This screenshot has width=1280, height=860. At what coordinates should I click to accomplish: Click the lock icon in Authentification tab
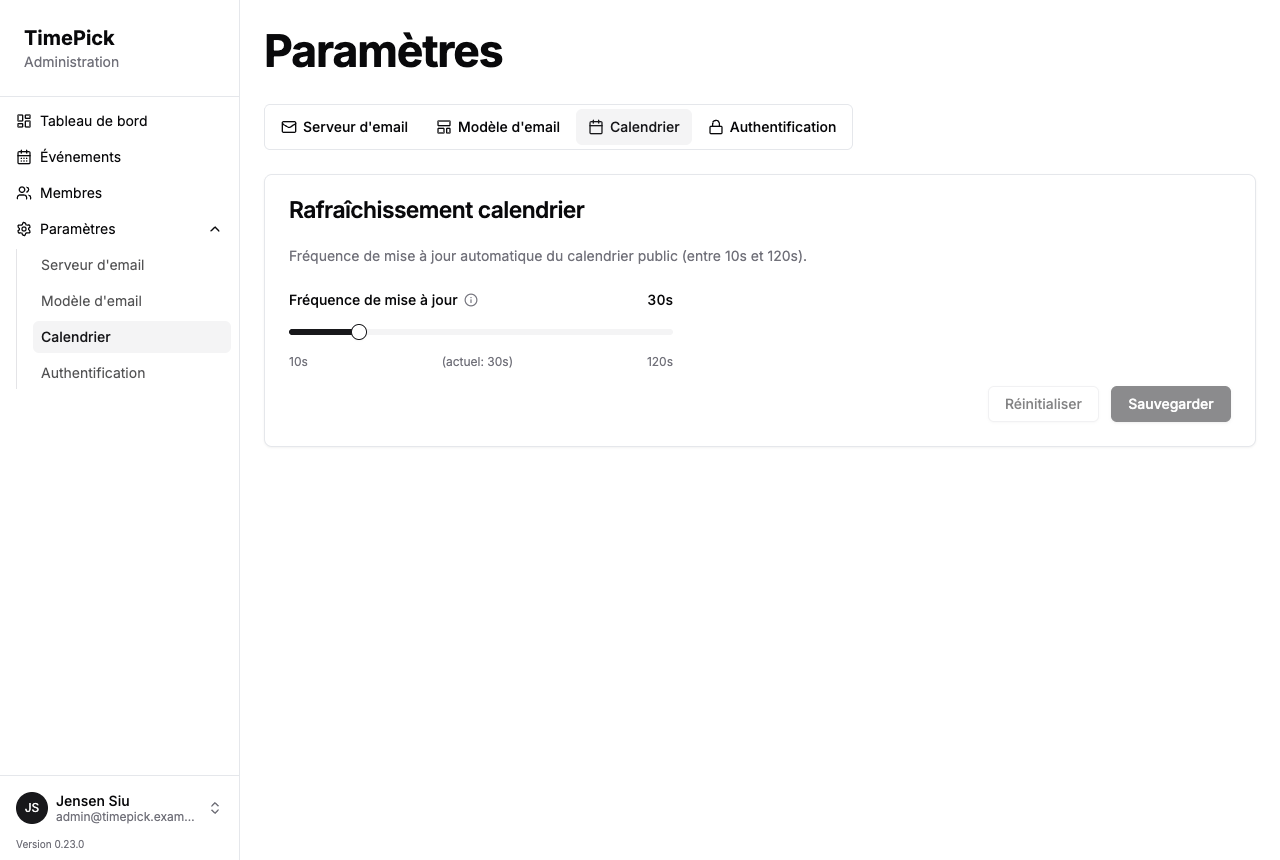[716, 127]
